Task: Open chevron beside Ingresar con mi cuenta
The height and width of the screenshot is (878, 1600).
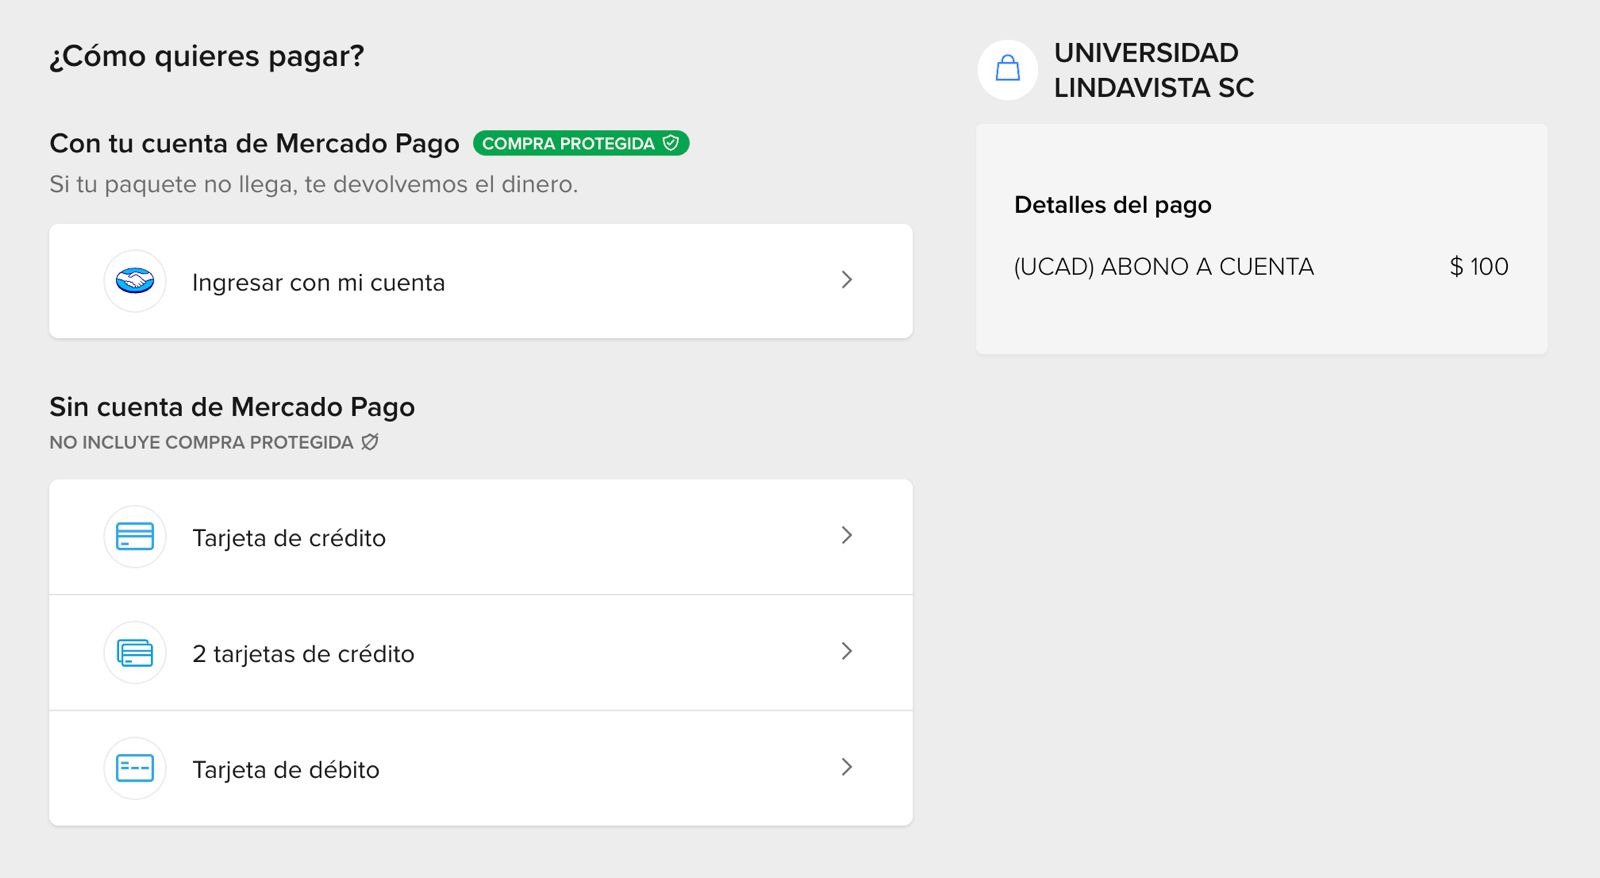Action: click(847, 280)
